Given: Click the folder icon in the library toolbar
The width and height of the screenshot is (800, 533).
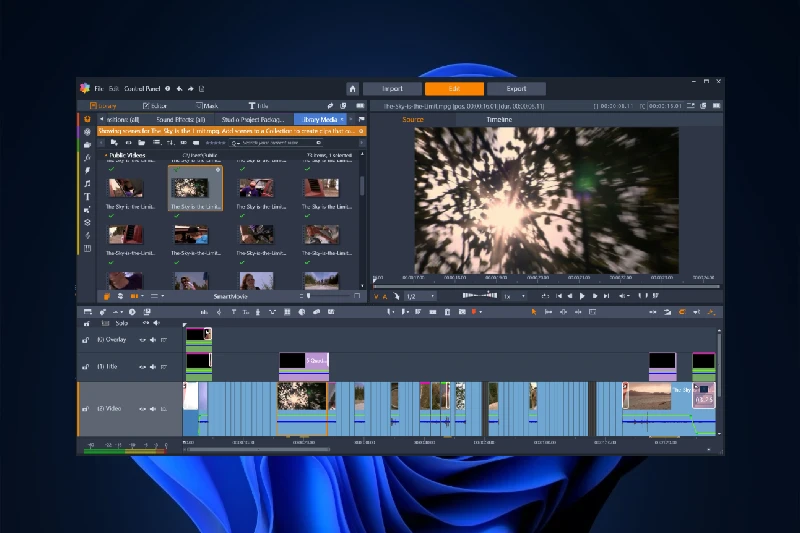Looking at the screenshot, I should 142,143.
